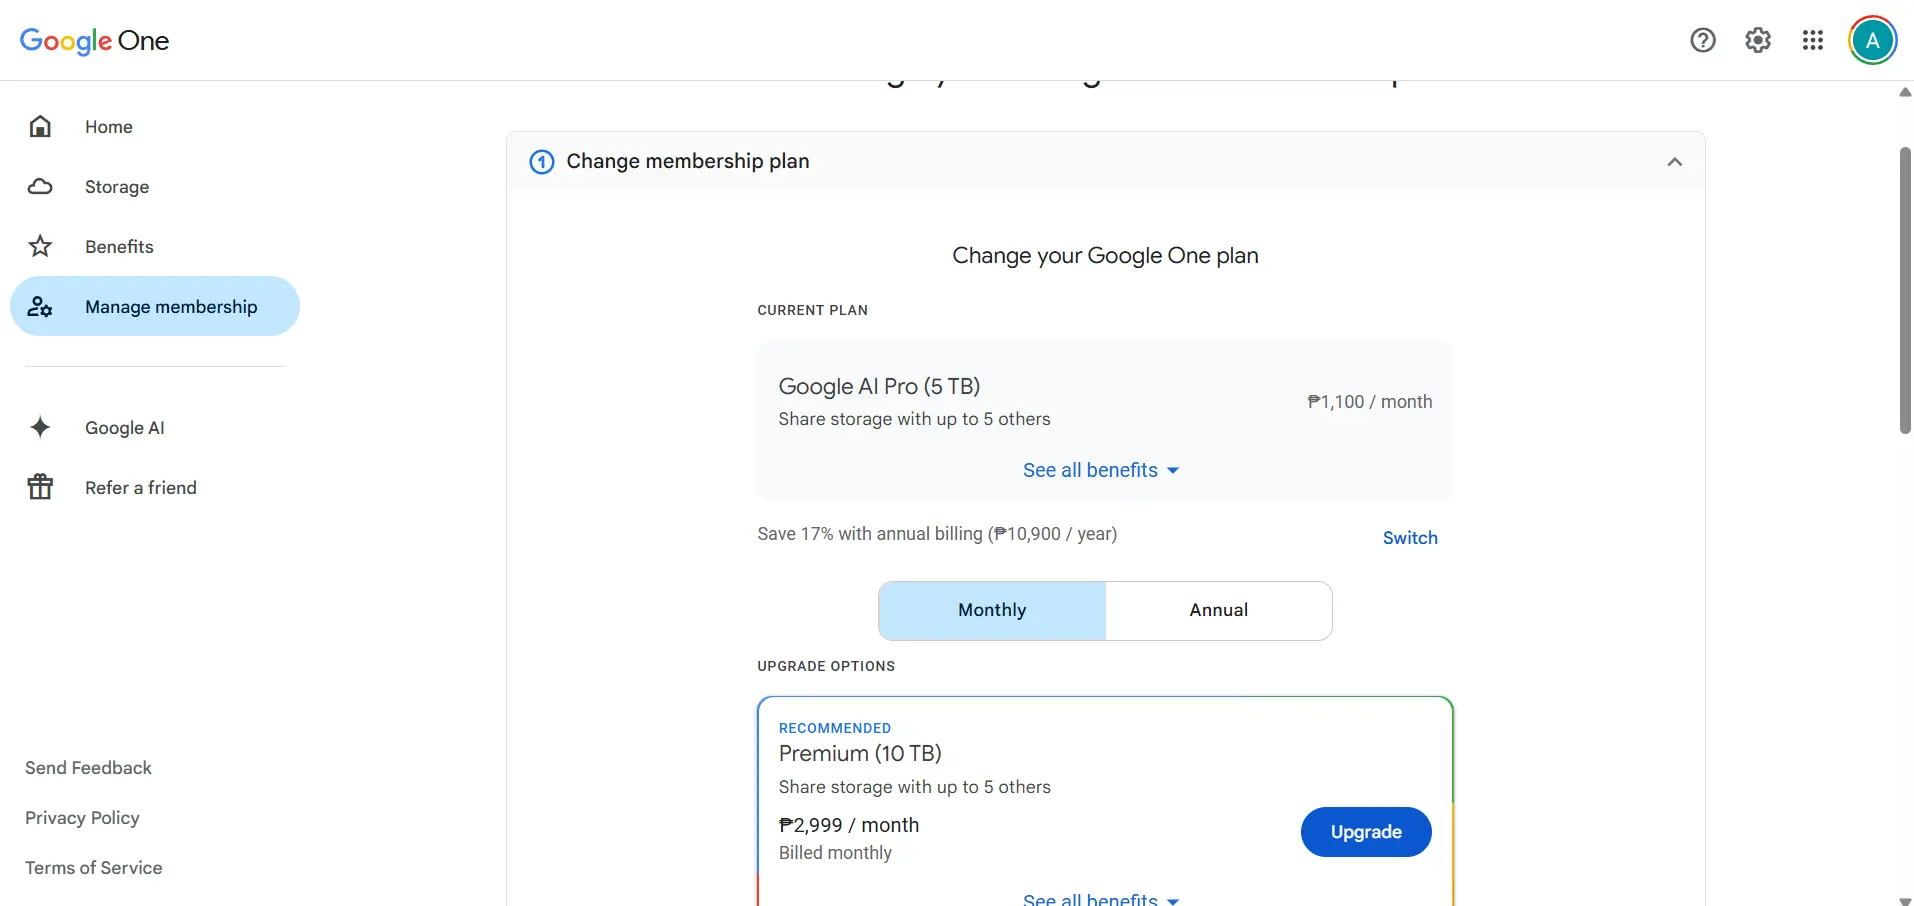This screenshot has width=1914, height=906.
Task: Expand See all benefits for current plan
Action: (1101, 470)
